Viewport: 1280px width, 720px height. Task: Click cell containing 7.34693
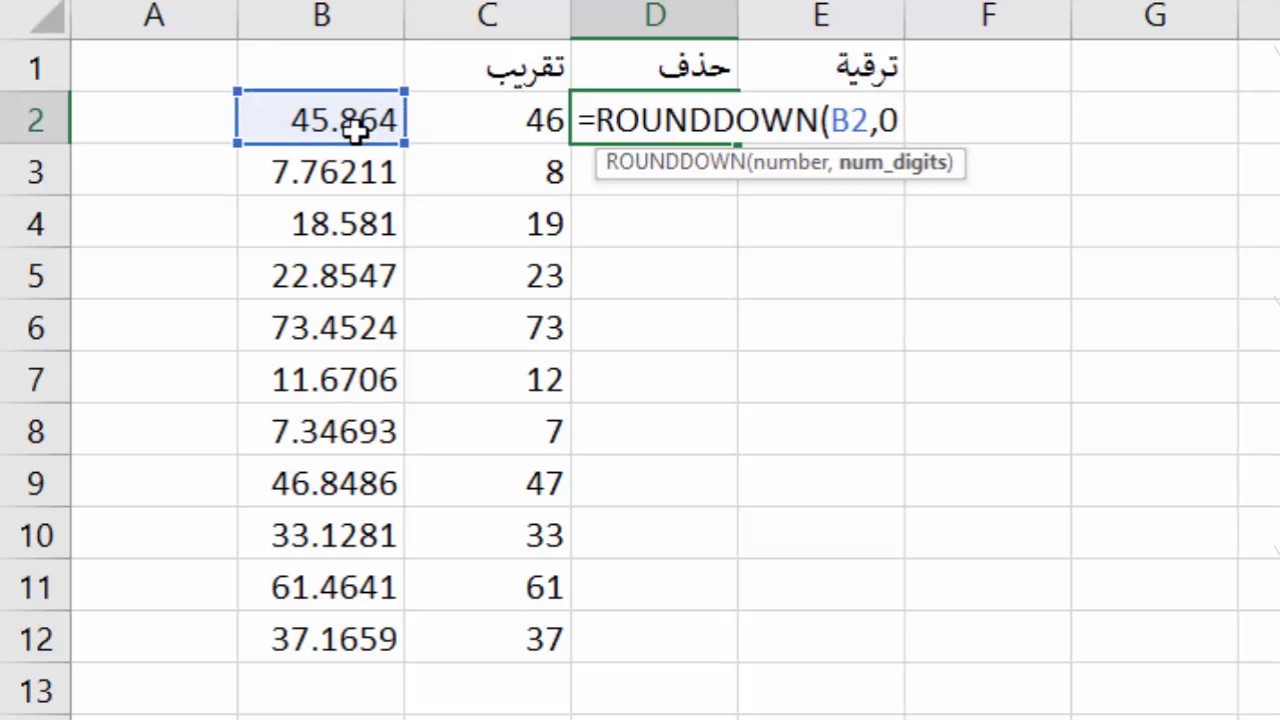tap(321, 431)
